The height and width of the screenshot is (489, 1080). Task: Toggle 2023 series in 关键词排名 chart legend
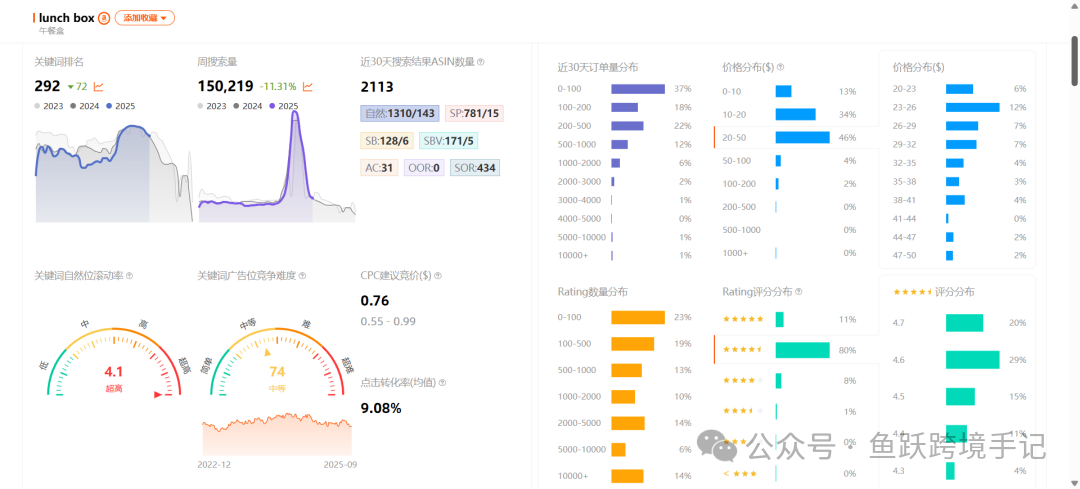click(48, 106)
